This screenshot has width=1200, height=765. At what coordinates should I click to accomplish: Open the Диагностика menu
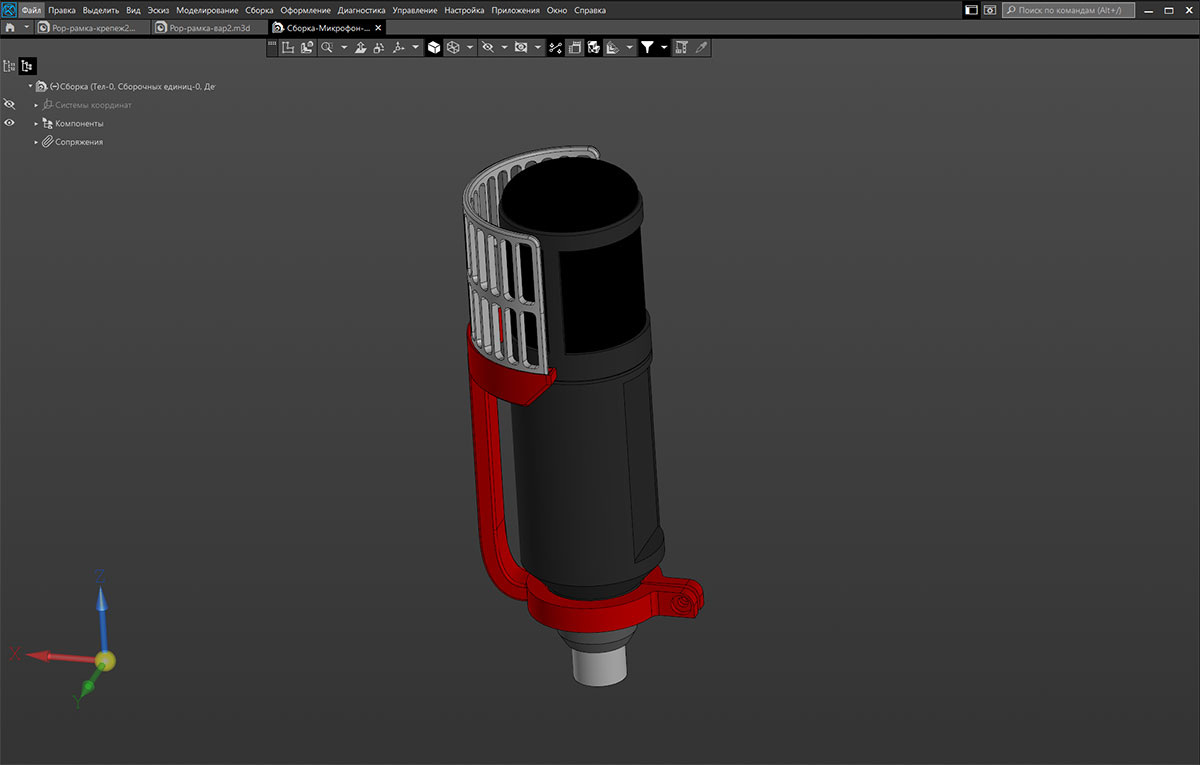pyautogui.click(x=362, y=10)
